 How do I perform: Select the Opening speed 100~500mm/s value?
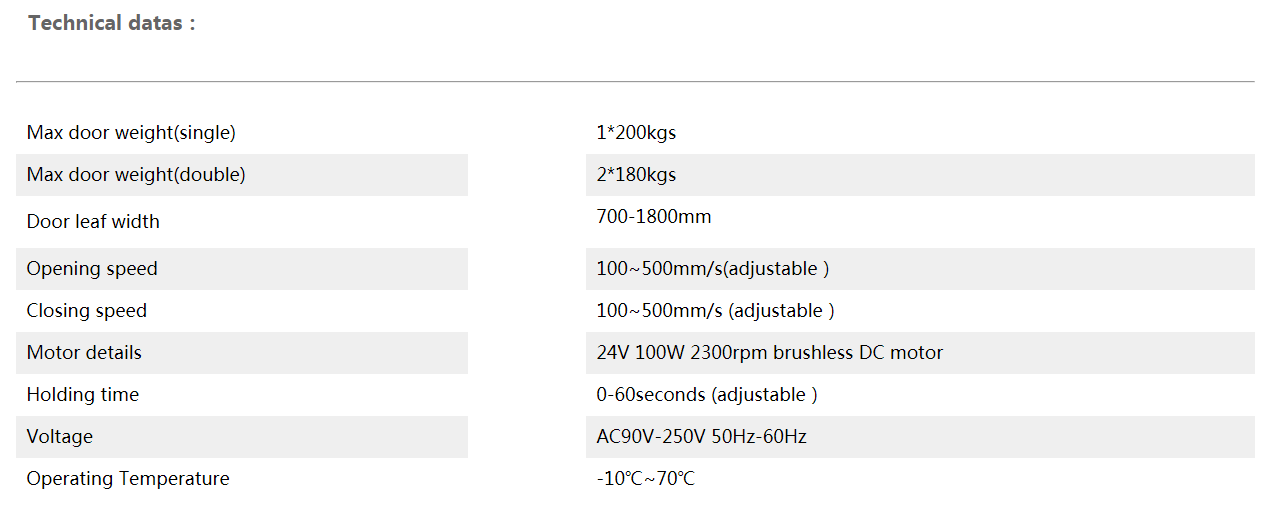[712, 269]
